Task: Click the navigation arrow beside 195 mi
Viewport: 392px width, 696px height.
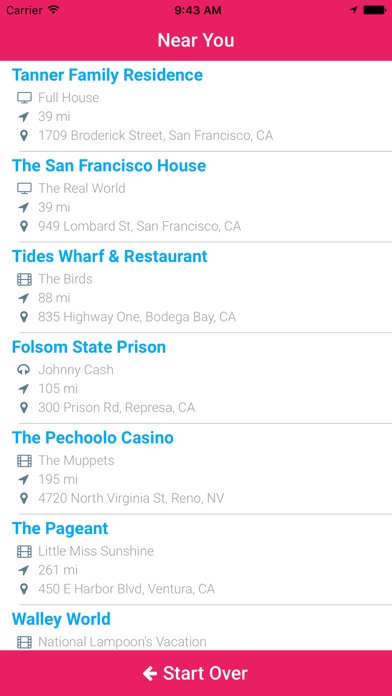Action: [24, 479]
